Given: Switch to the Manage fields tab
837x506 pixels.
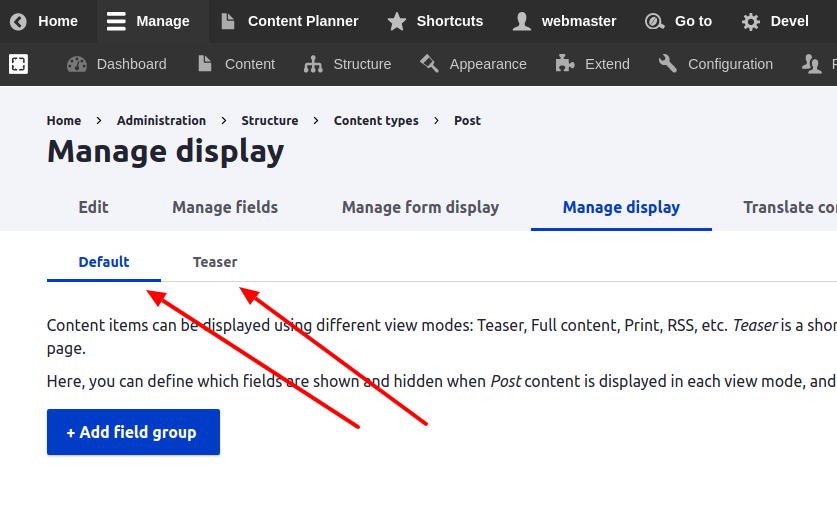Looking at the screenshot, I should 225,207.
